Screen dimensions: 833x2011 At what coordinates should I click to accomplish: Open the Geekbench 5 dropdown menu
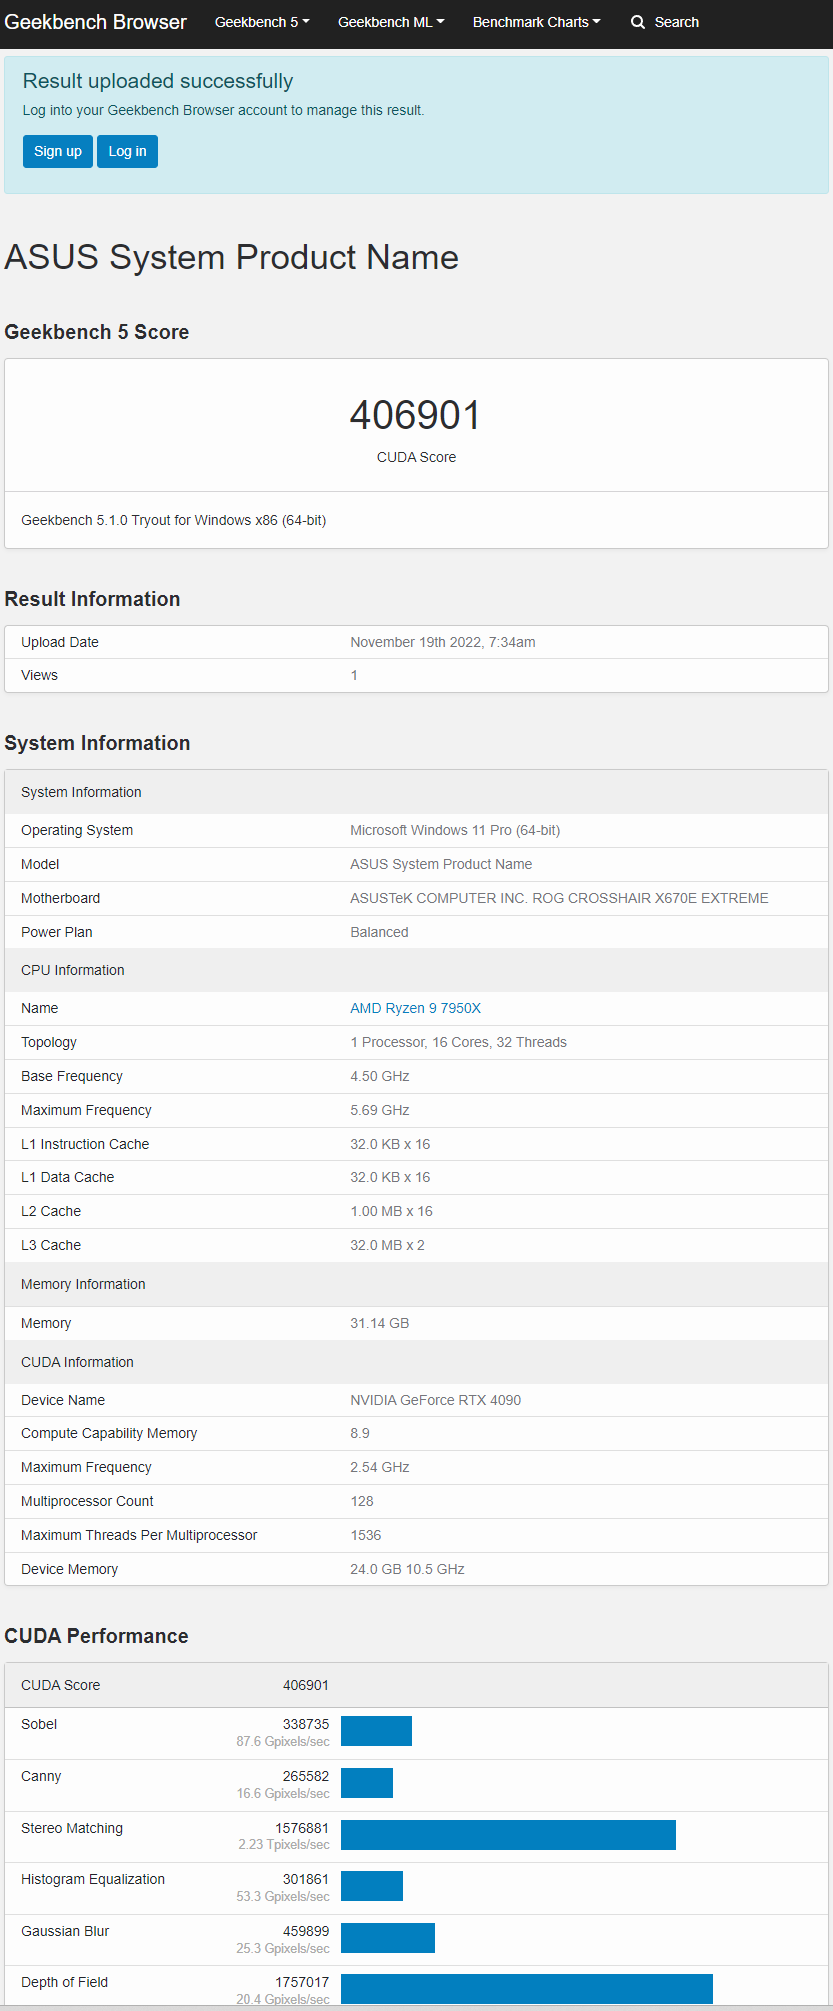click(262, 22)
